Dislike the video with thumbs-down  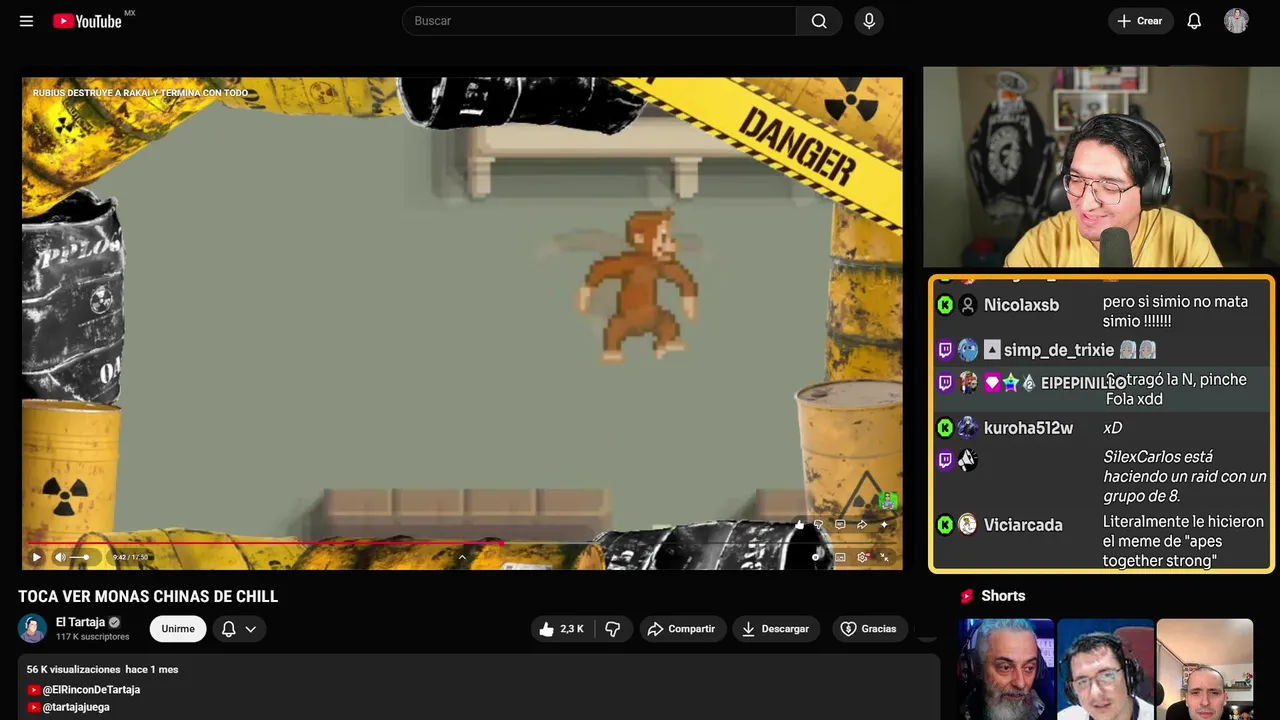(613, 629)
